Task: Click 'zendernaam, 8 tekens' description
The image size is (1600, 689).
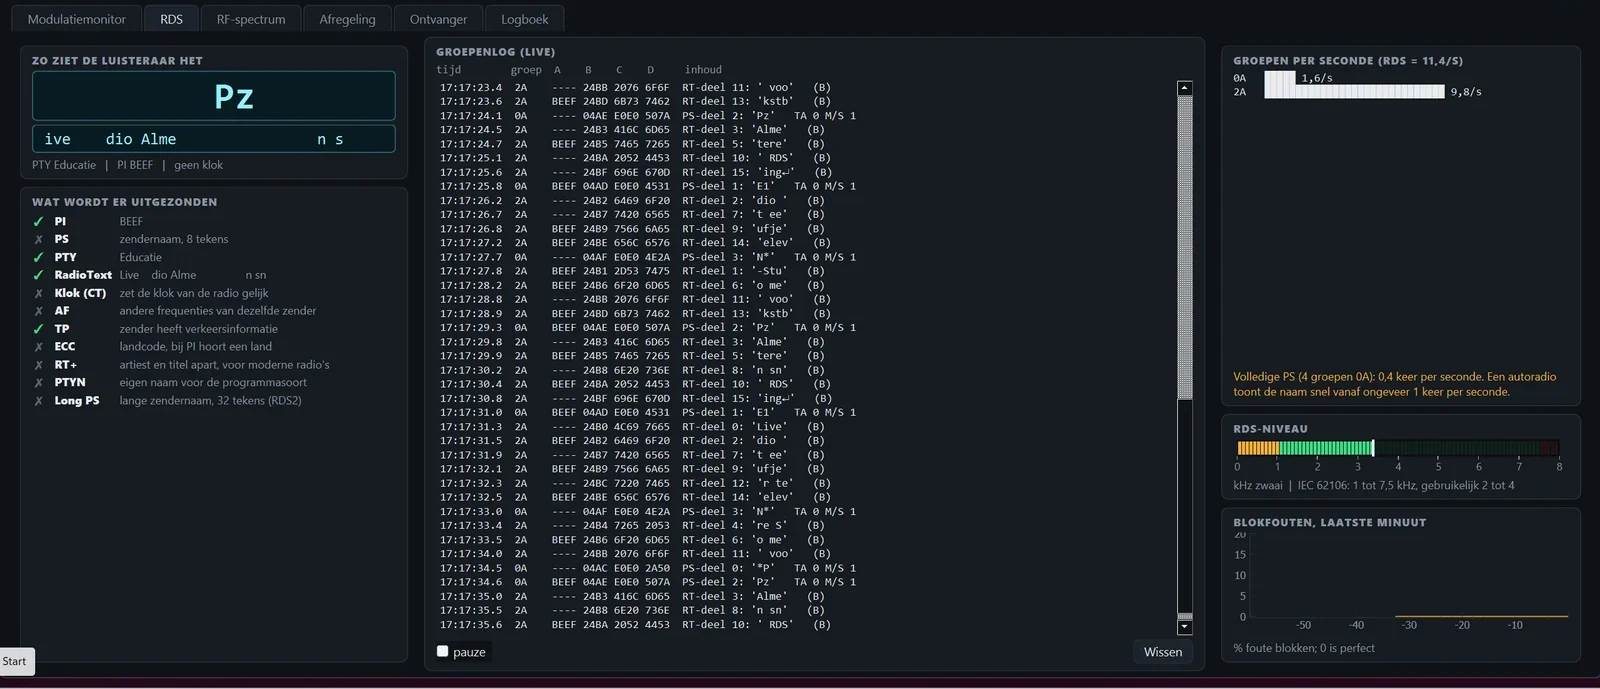Action: (174, 240)
